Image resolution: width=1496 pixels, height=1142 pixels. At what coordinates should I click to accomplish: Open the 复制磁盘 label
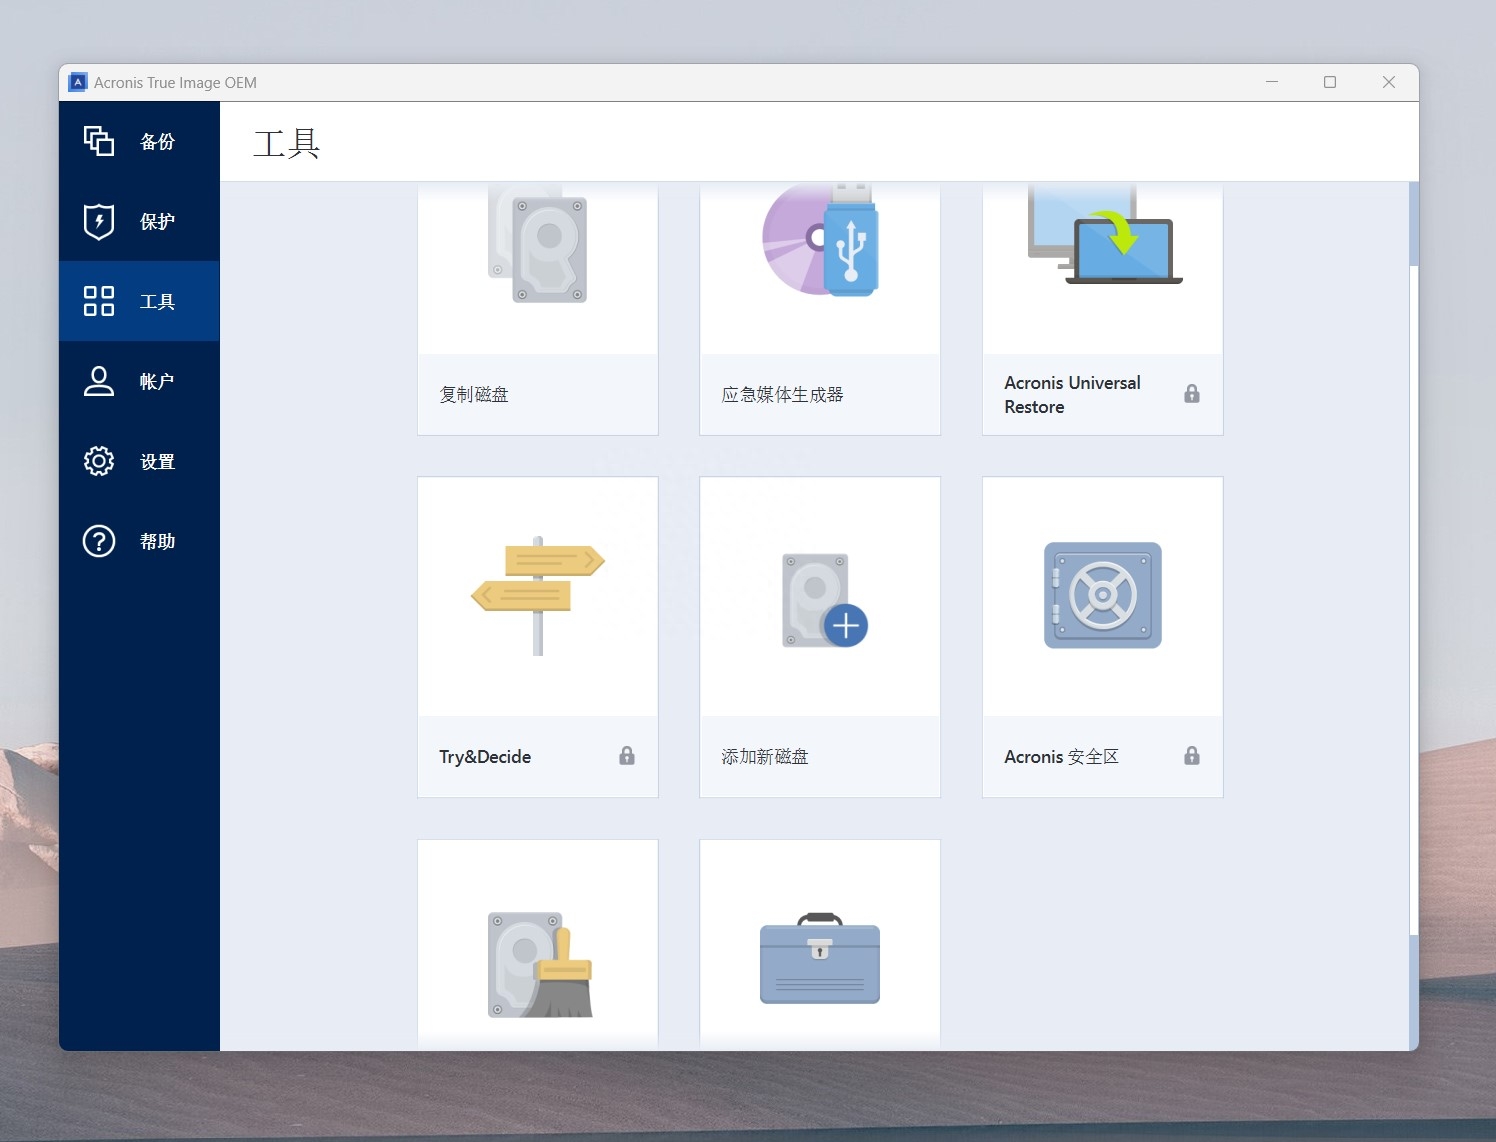[x=474, y=395]
